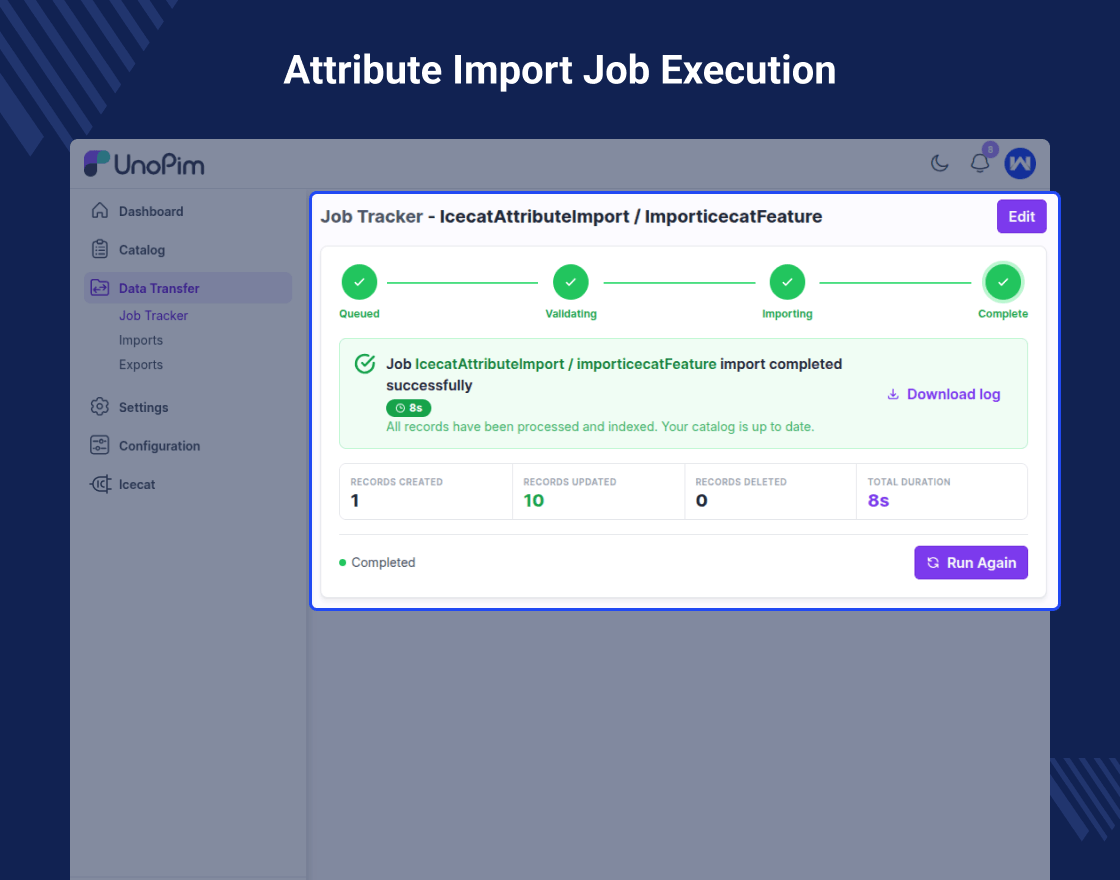Click success circle-check icon
This screenshot has height=880, width=1120.
pos(365,364)
